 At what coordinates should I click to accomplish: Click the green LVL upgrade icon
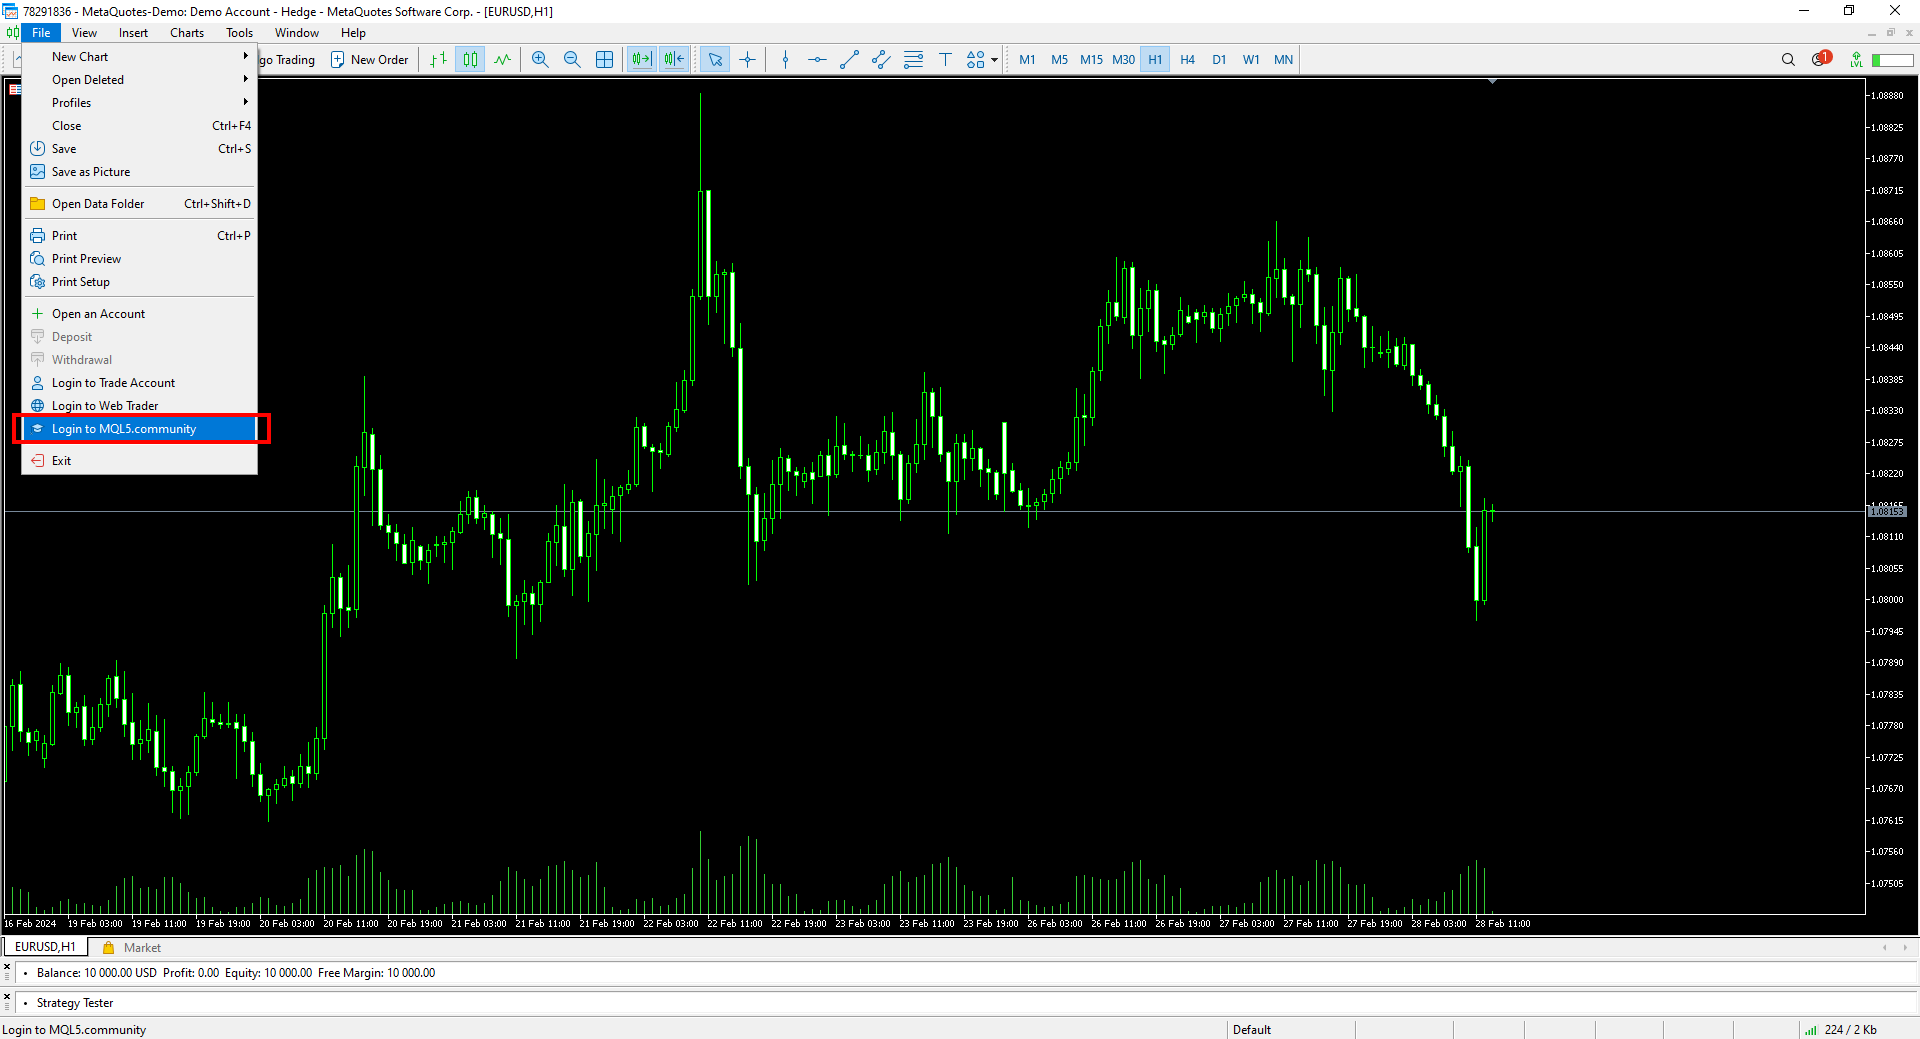coord(1856,60)
